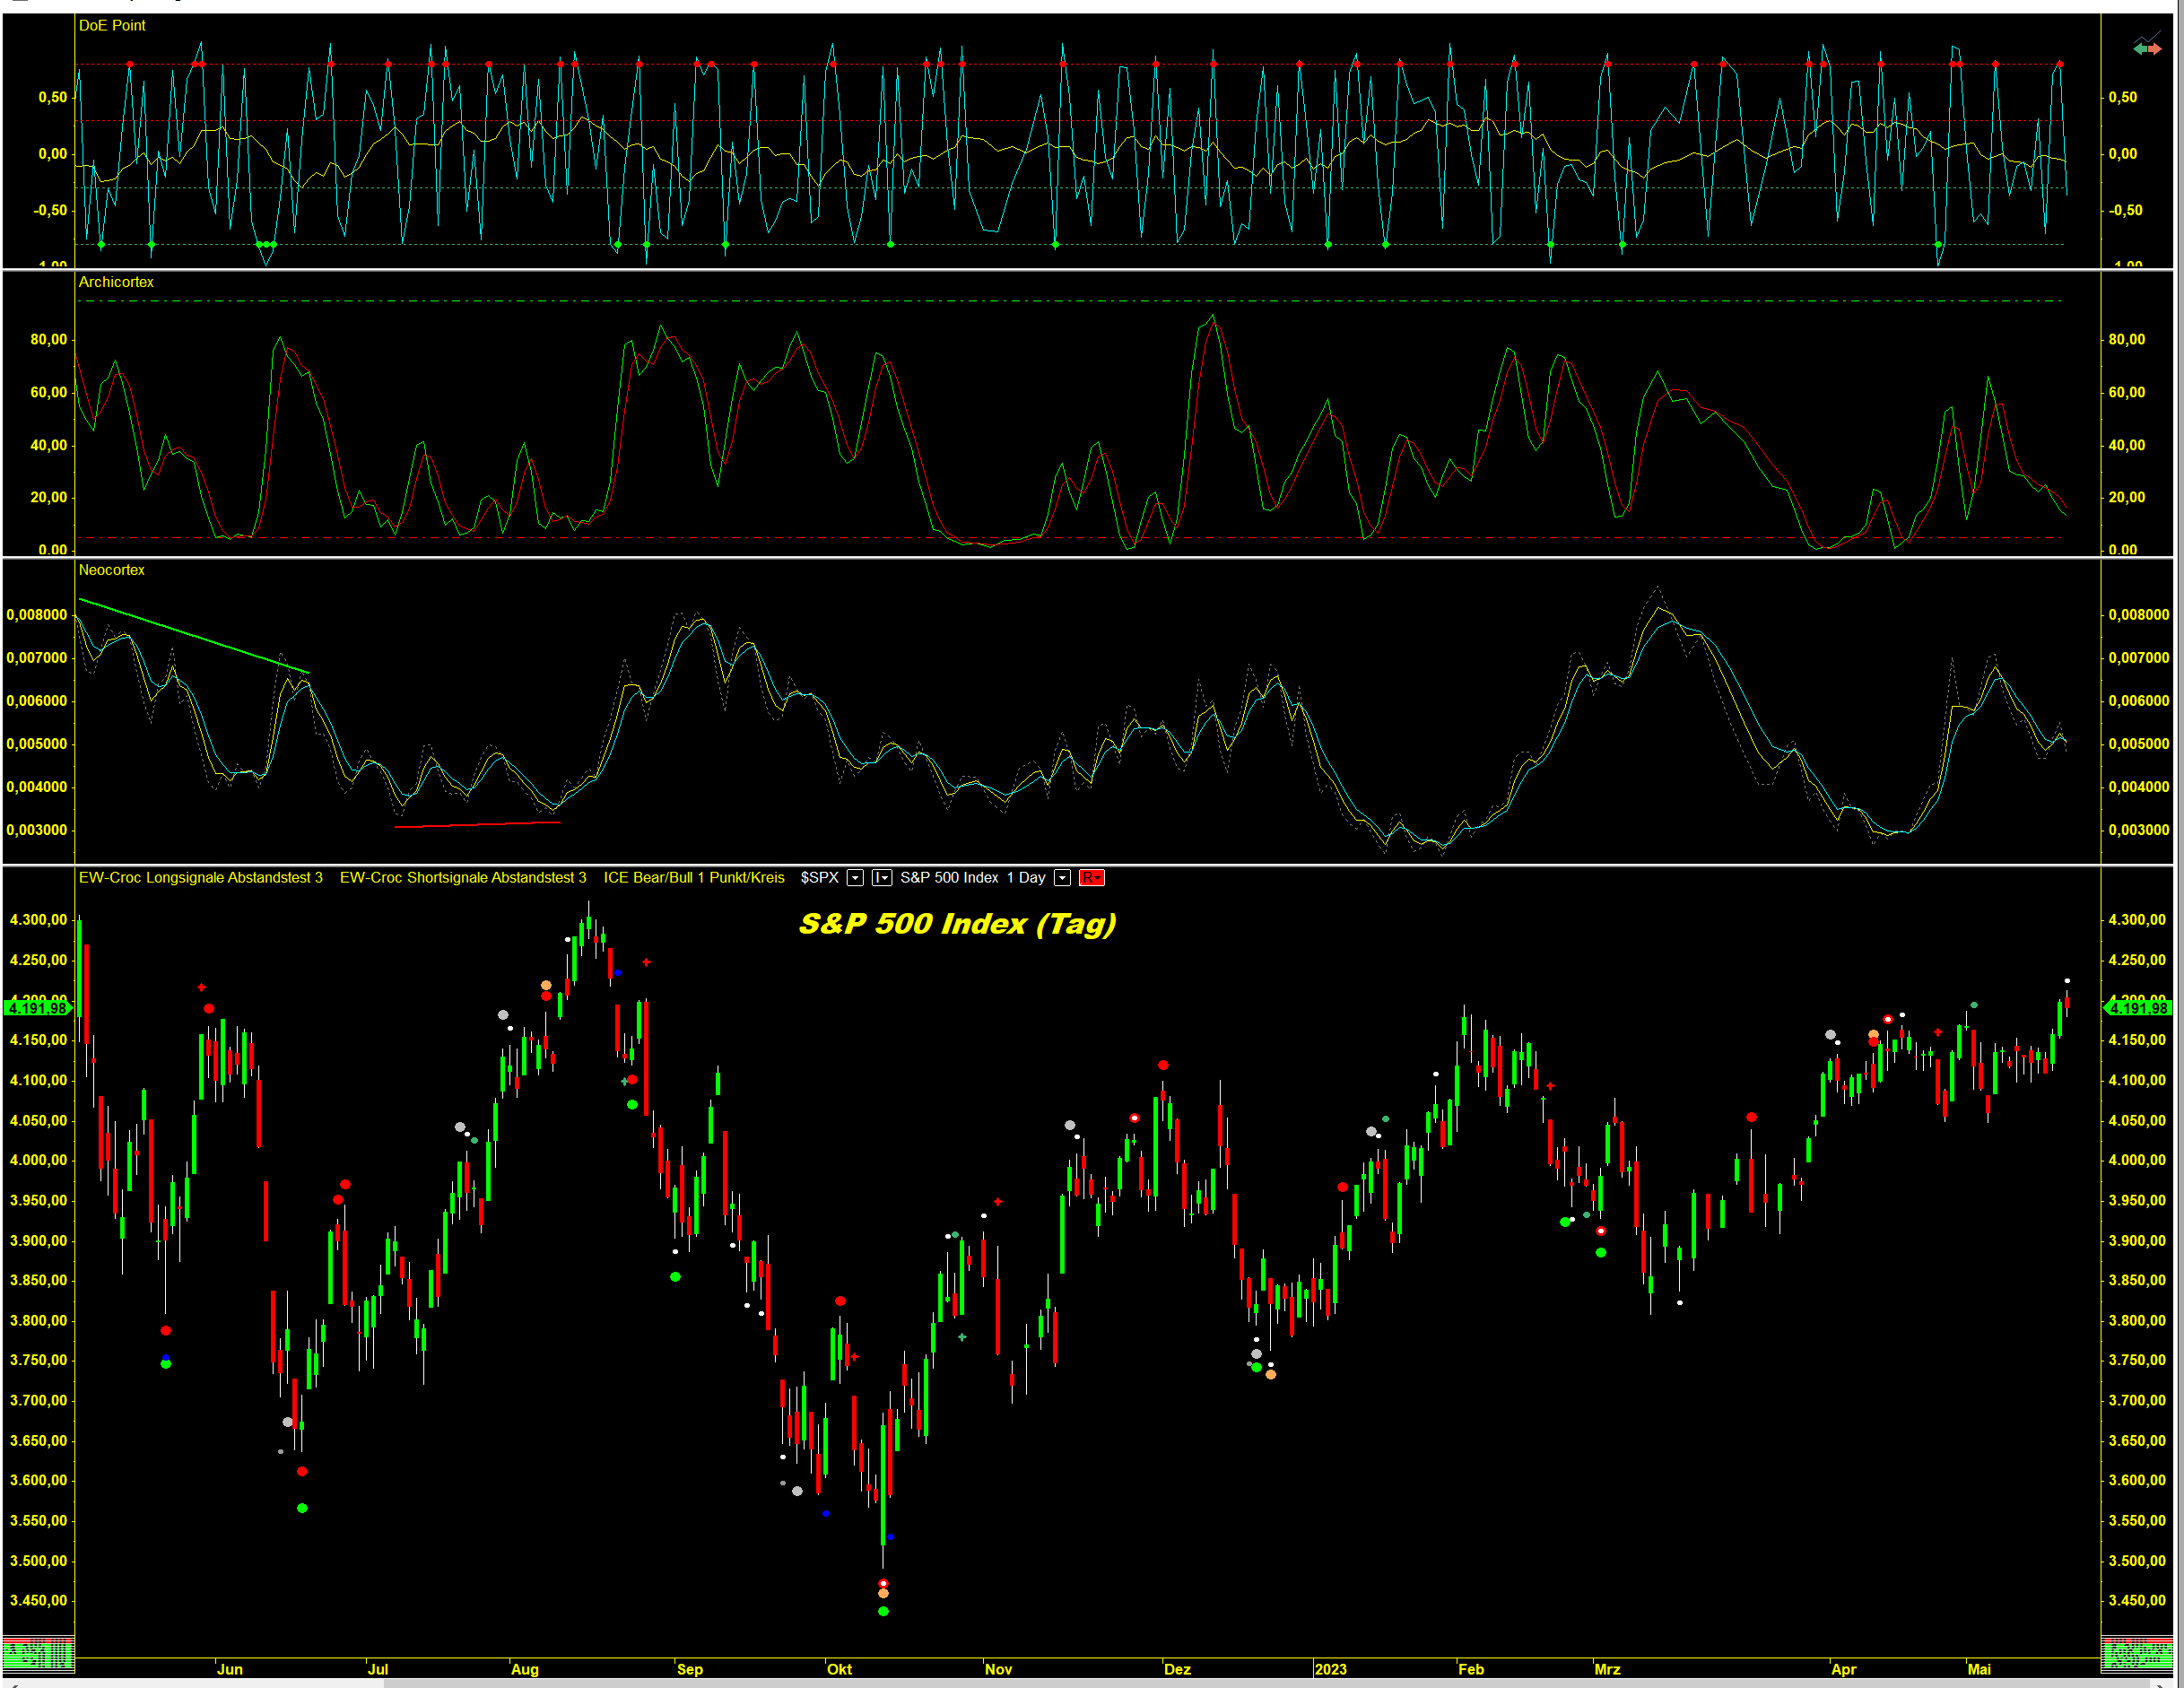Click the green 4.191,98 price tag on left axis

tap(38, 1008)
